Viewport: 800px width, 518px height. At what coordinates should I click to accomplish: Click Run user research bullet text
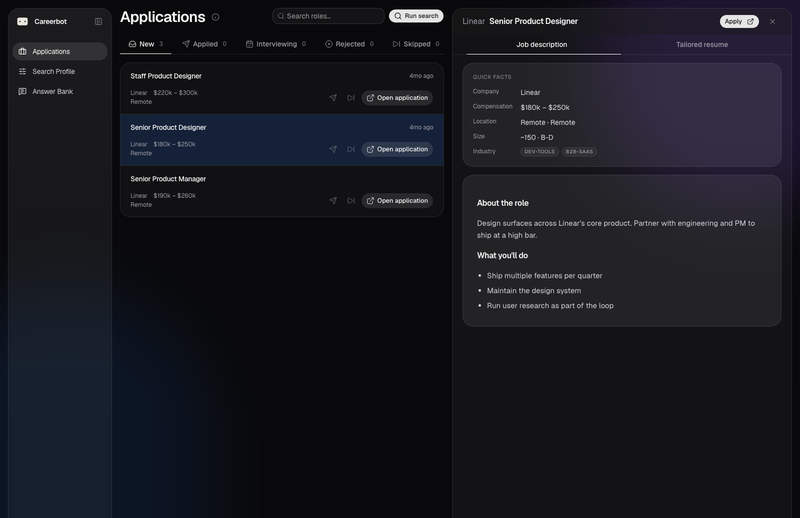pyautogui.click(x=550, y=306)
